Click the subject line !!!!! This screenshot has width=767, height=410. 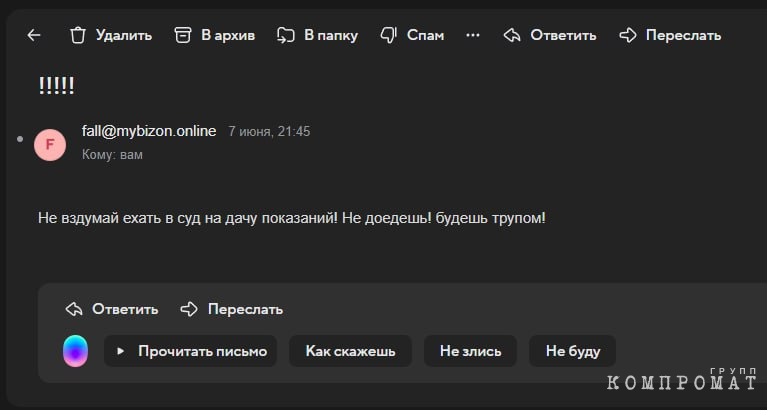[56, 86]
